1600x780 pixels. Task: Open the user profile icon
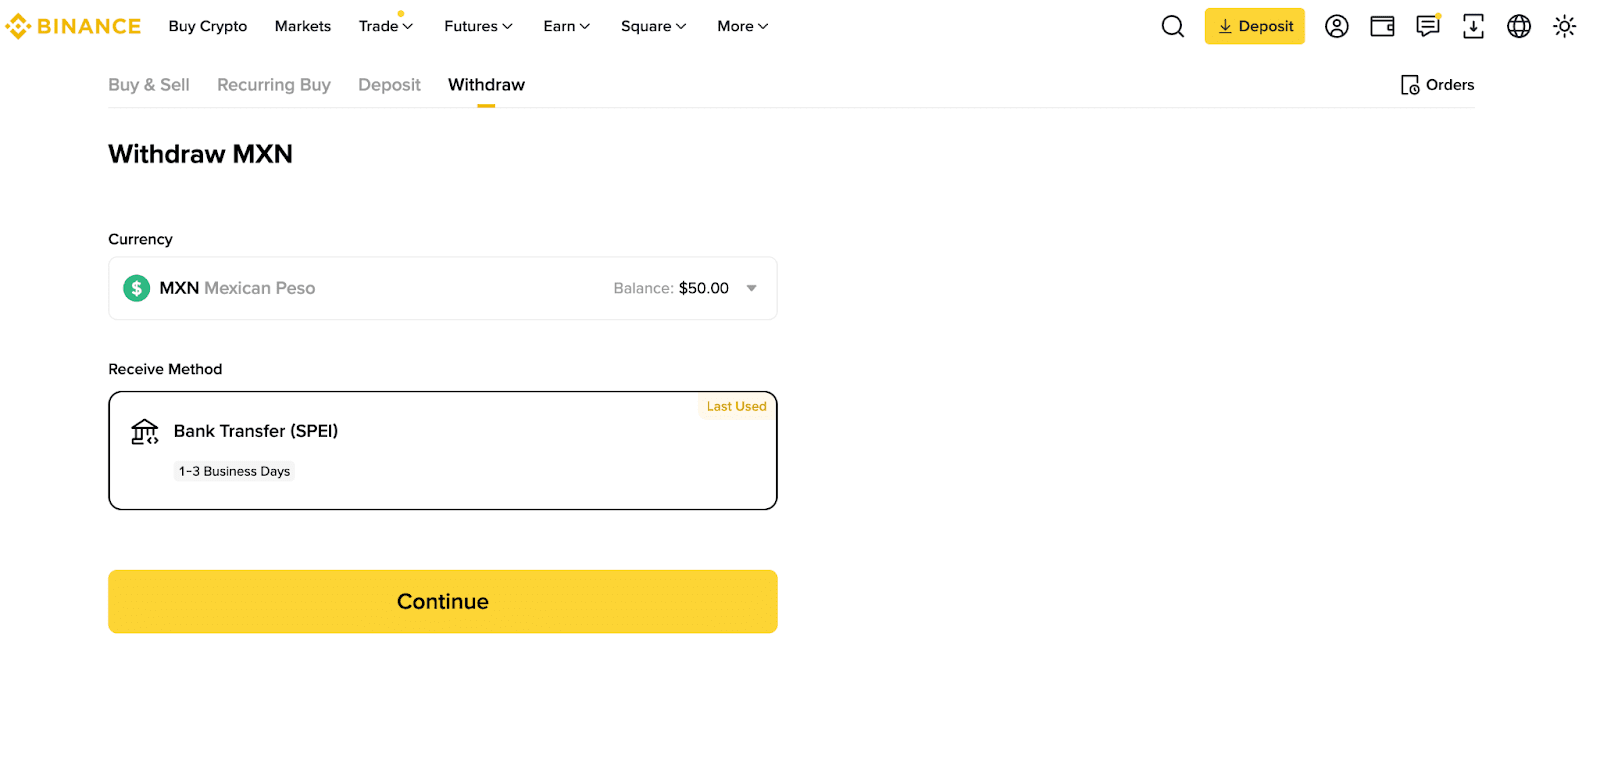click(1336, 26)
